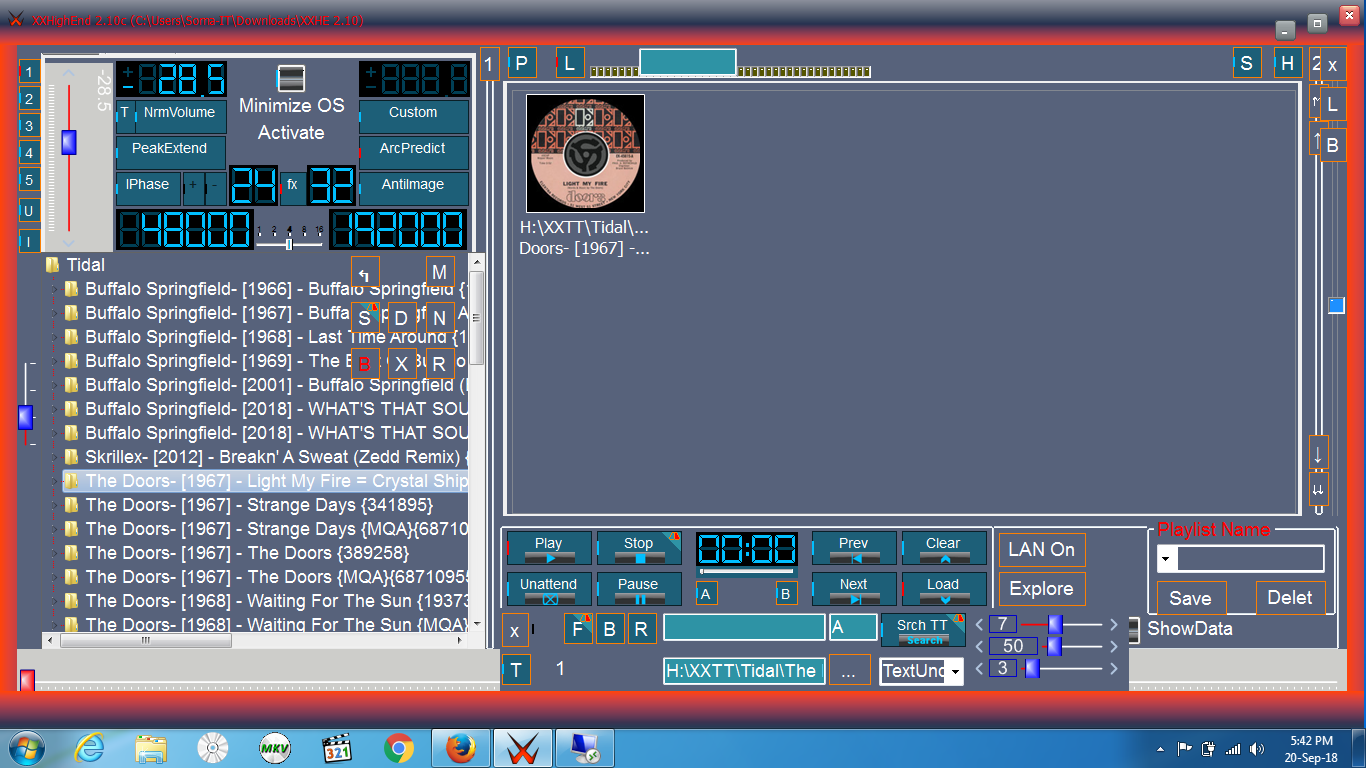Select preset tab 2 on the left edge

point(30,99)
